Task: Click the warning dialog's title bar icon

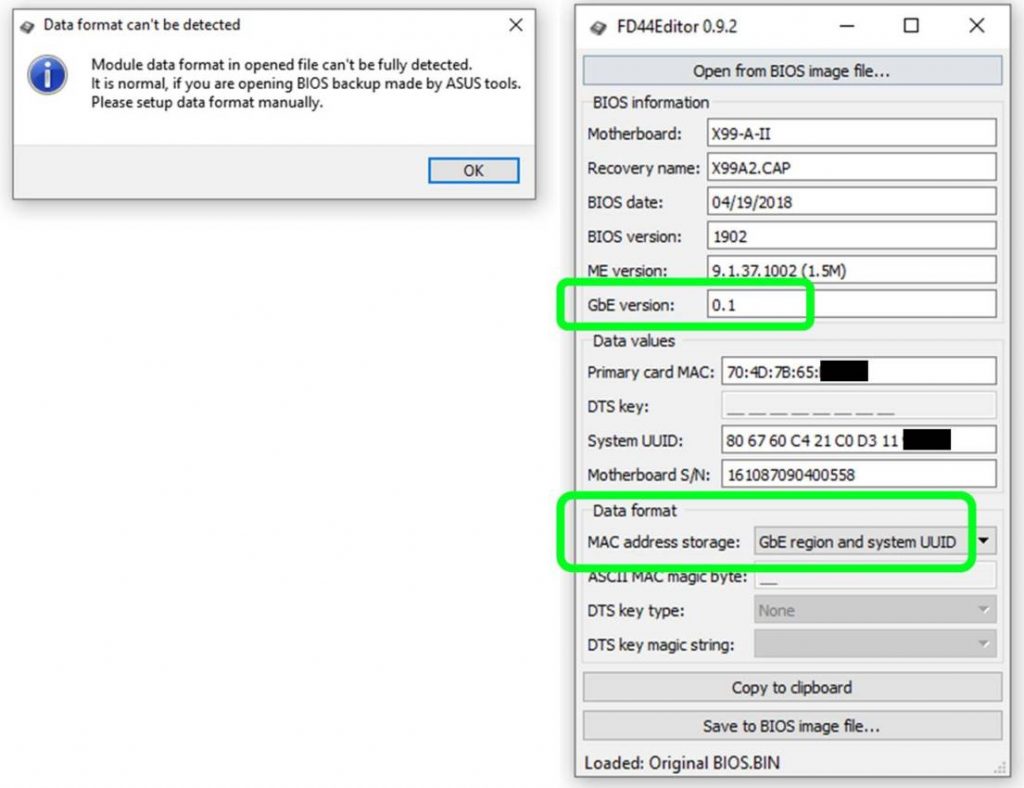Action: point(26,25)
